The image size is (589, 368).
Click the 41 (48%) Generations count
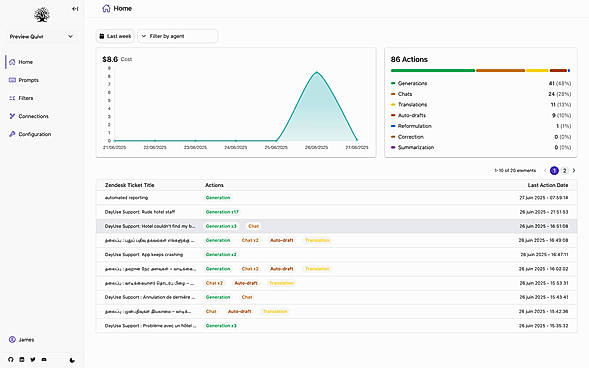coord(560,83)
